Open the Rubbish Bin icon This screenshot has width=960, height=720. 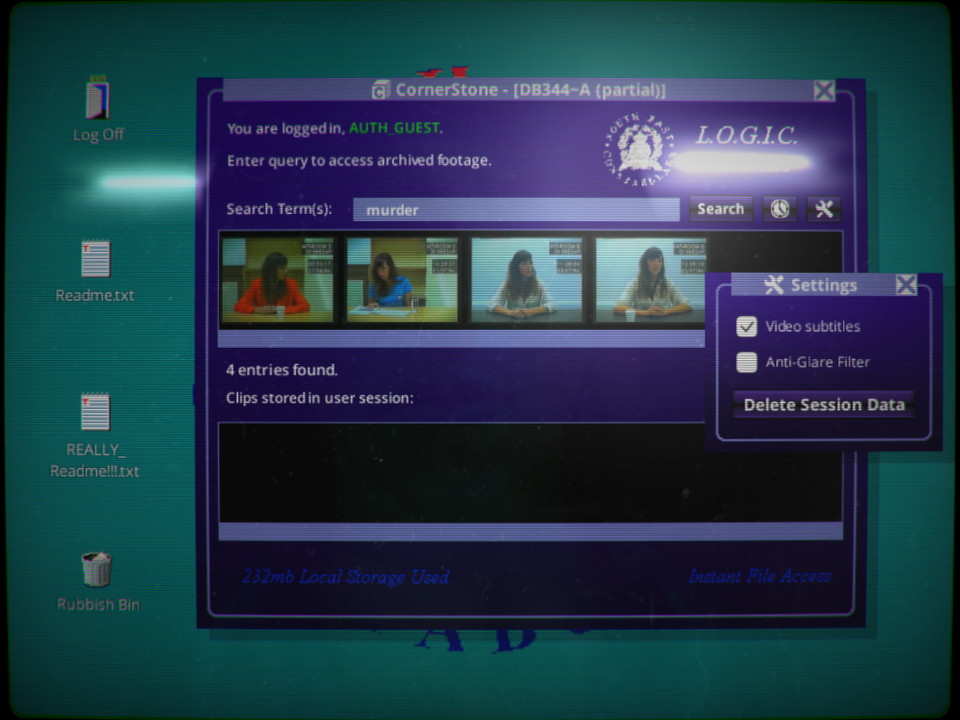97,569
